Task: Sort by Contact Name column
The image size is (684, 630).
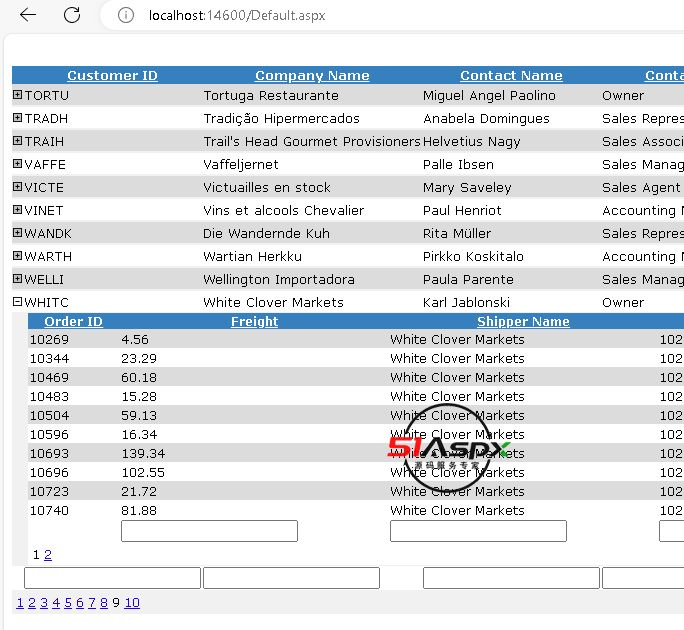Action: [x=511, y=76]
